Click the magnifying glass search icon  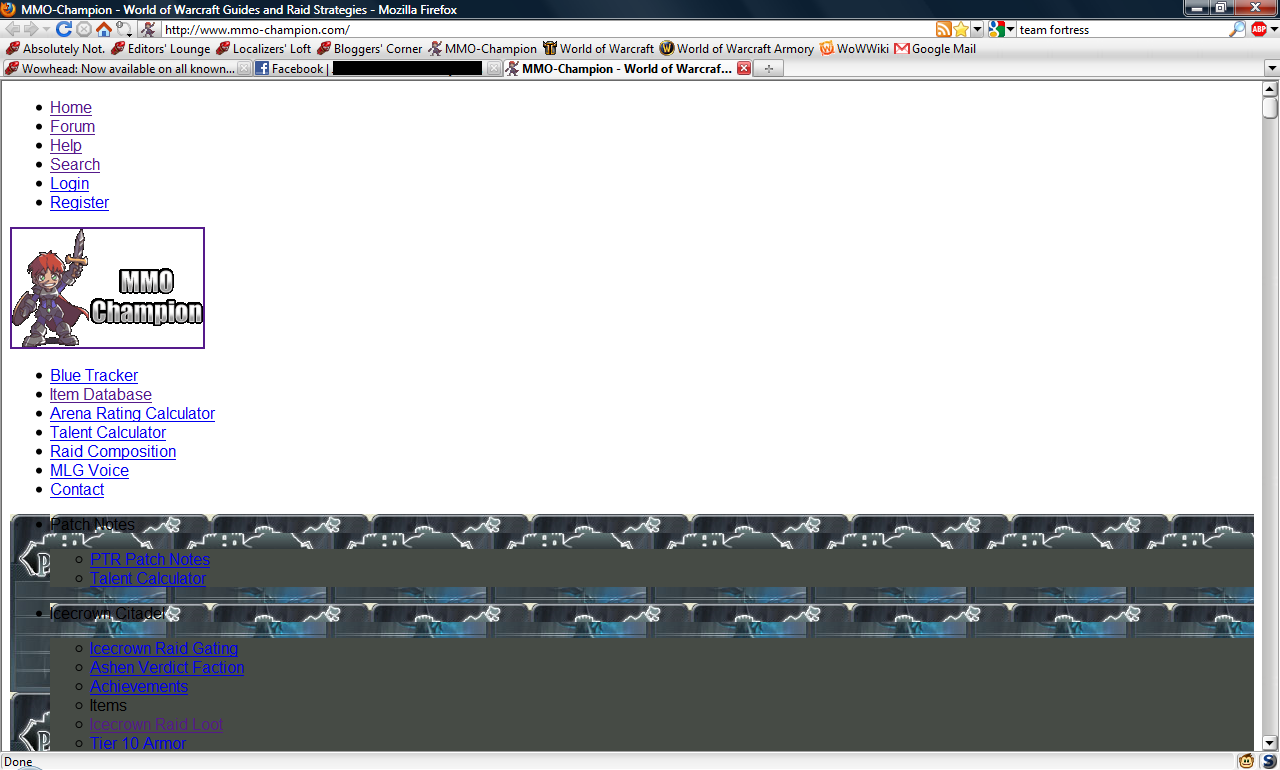(1237, 29)
